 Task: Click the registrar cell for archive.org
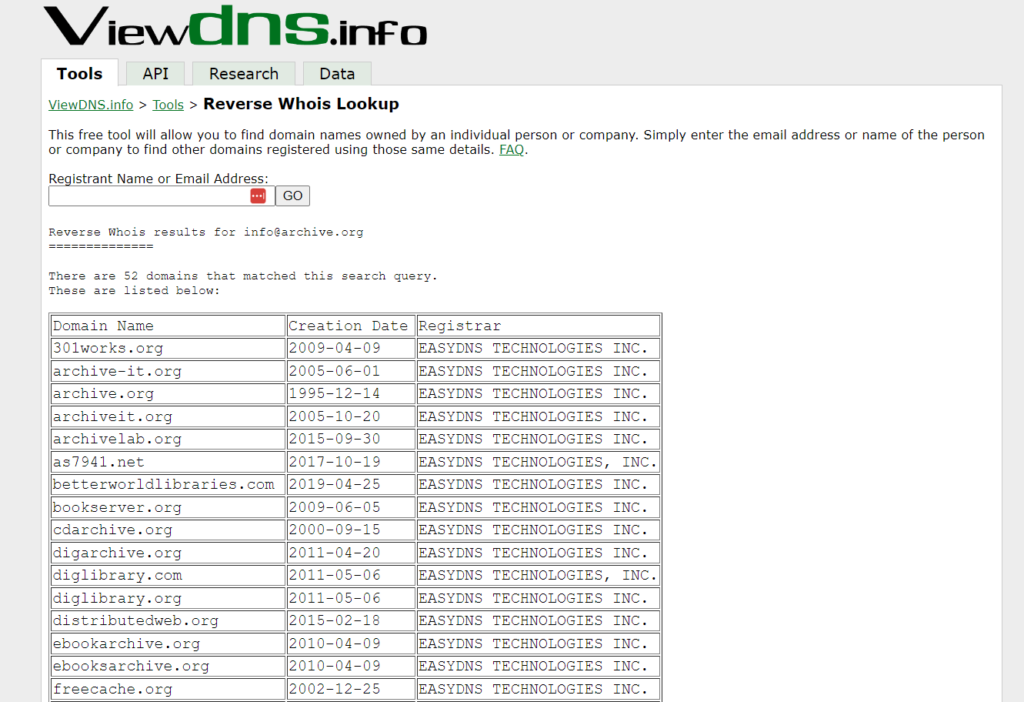538,394
